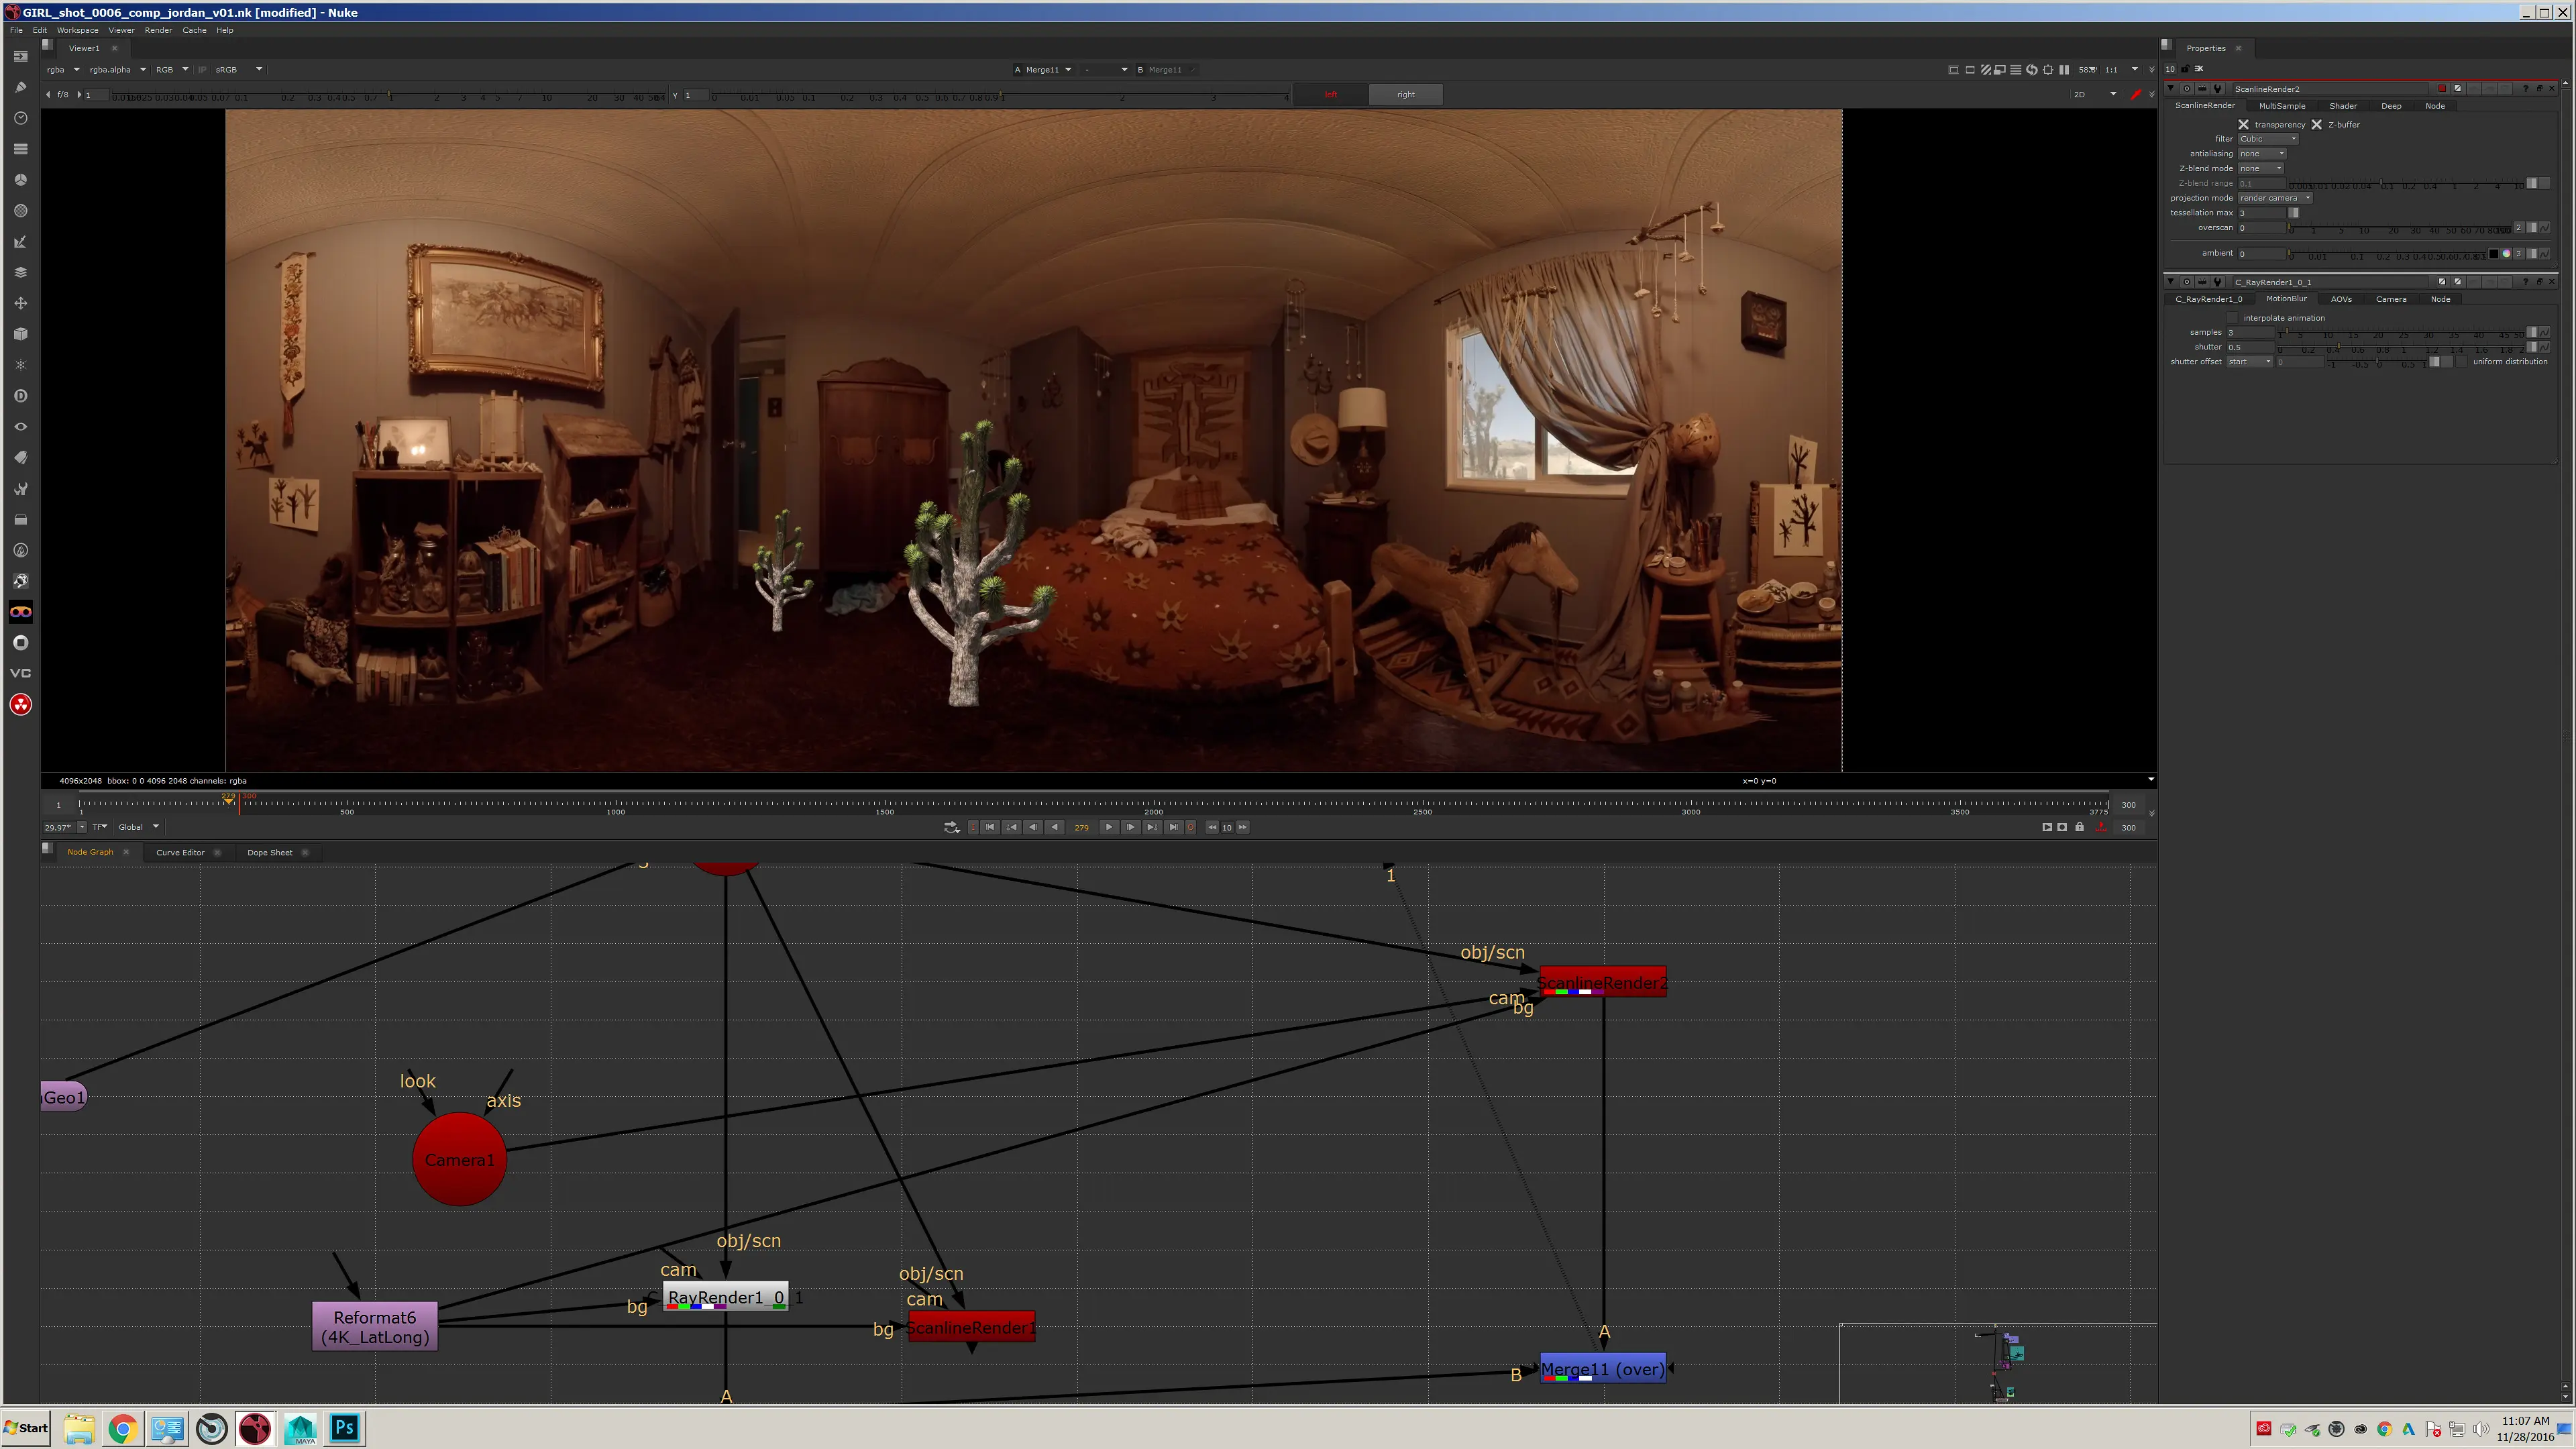
Task: Toggle the viewer ROI crosshair icon
Action: tap(2048, 70)
